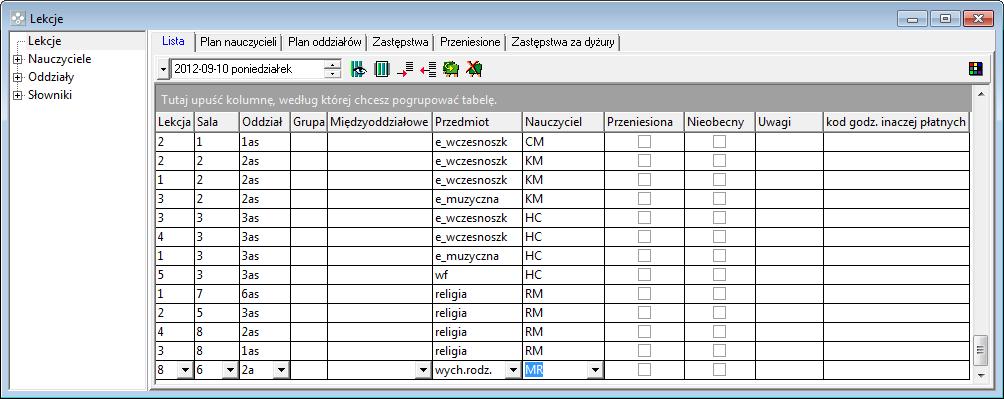Open the Zastępstwa za dyżury tab
The image size is (1004, 399).
[563, 42]
